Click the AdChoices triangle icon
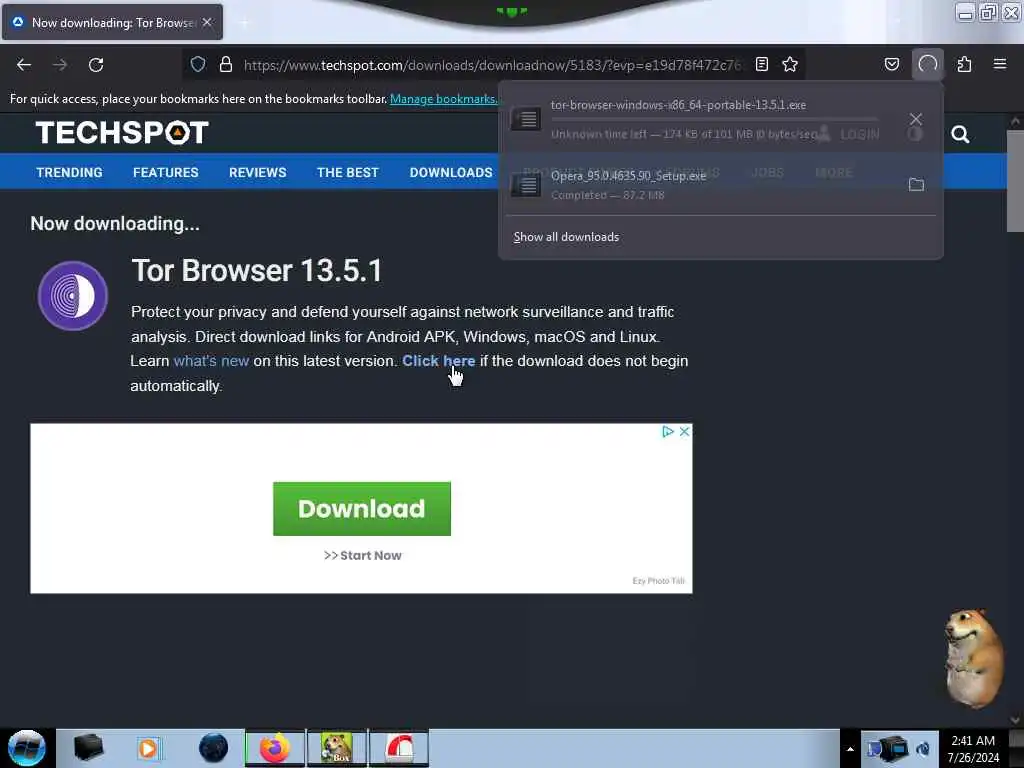Viewport: 1024px width, 768px height. [667, 432]
